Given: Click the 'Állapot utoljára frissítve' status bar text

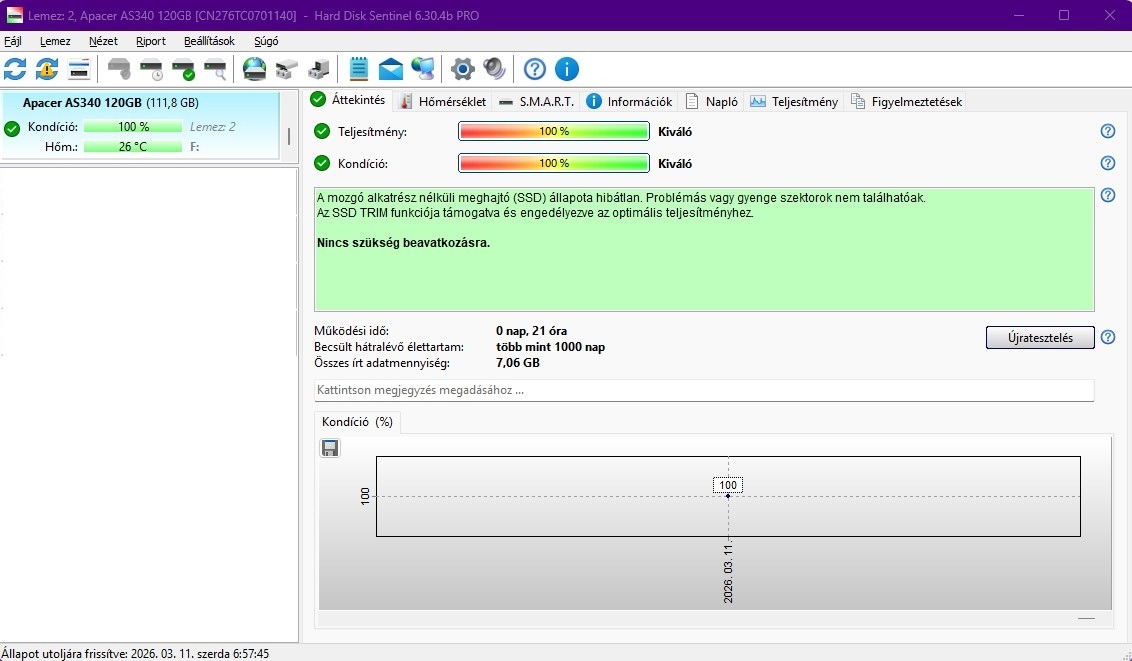Looking at the screenshot, I should click(135, 654).
